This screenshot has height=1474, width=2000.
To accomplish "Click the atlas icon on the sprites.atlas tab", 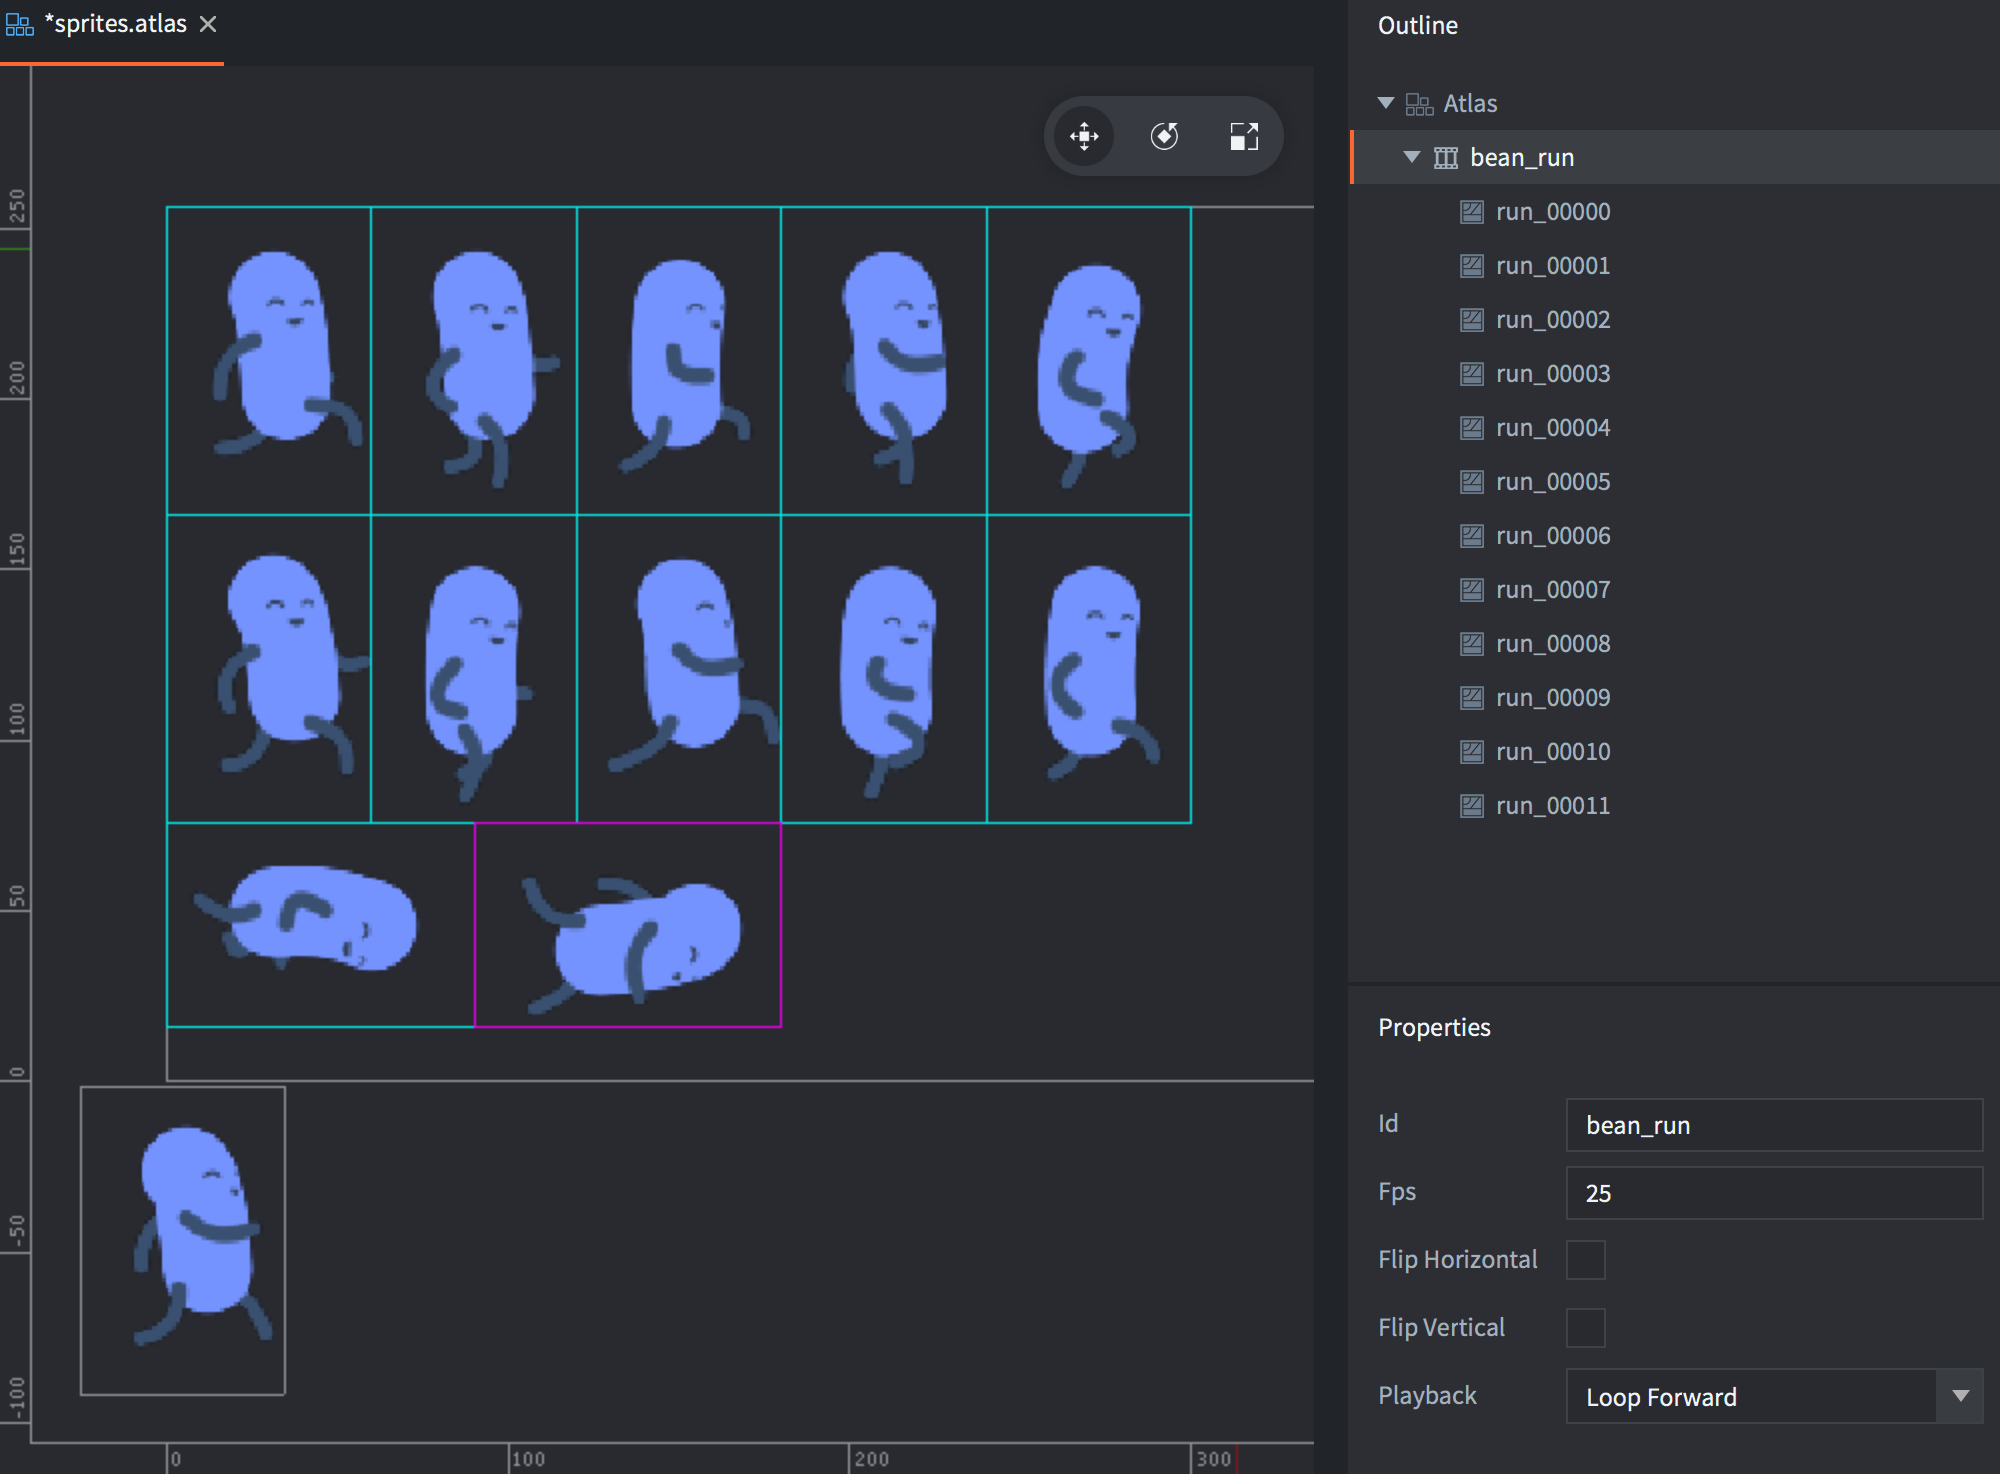I will (18, 23).
